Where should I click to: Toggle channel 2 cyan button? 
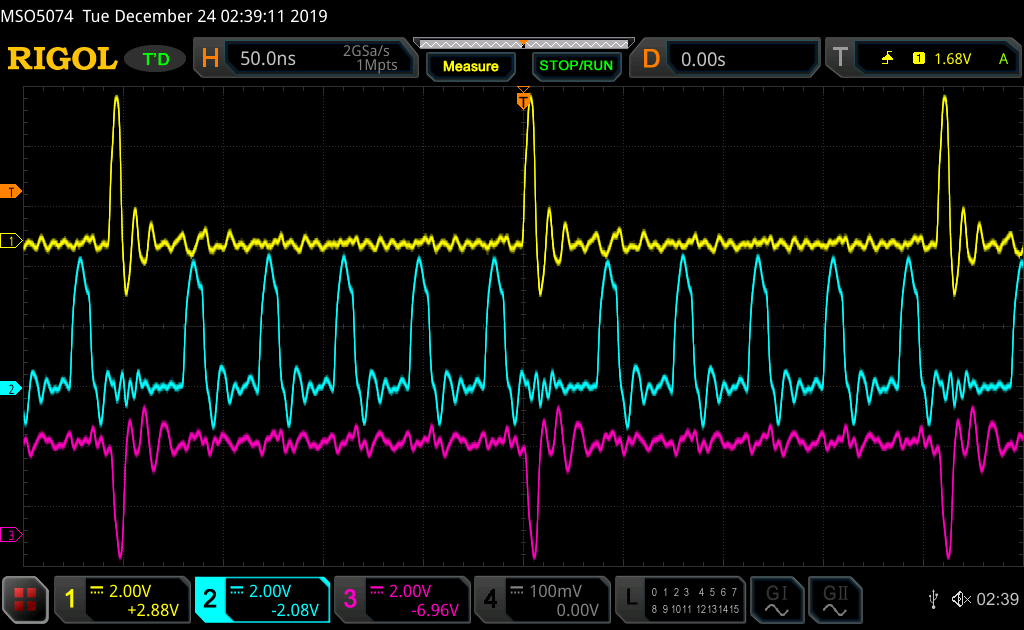point(210,599)
